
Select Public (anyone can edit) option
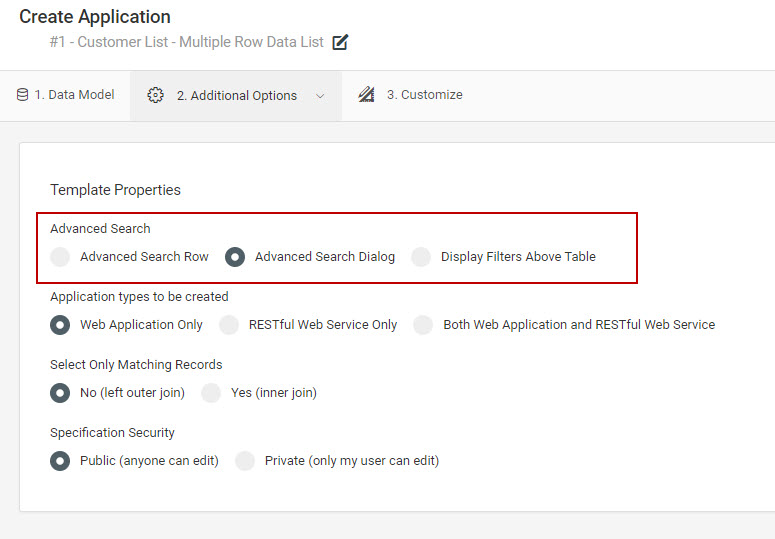point(60,461)
